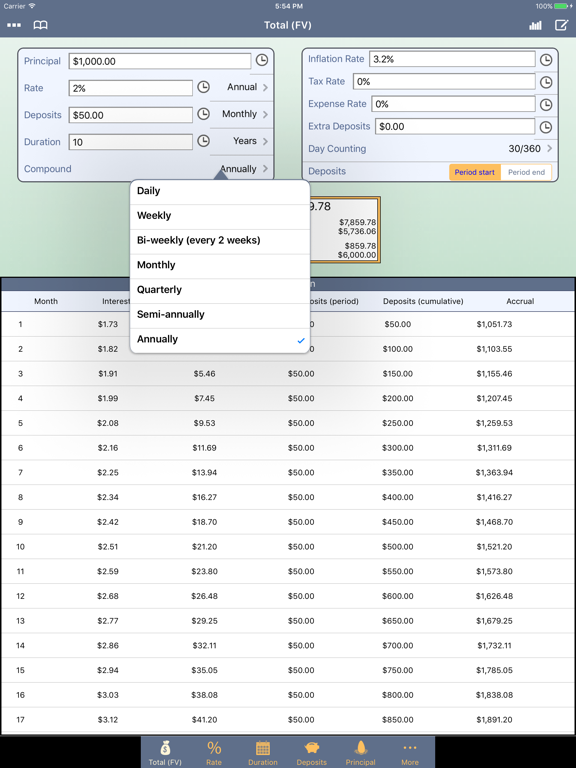Select cumulative interest $13.94

point(204,473)
